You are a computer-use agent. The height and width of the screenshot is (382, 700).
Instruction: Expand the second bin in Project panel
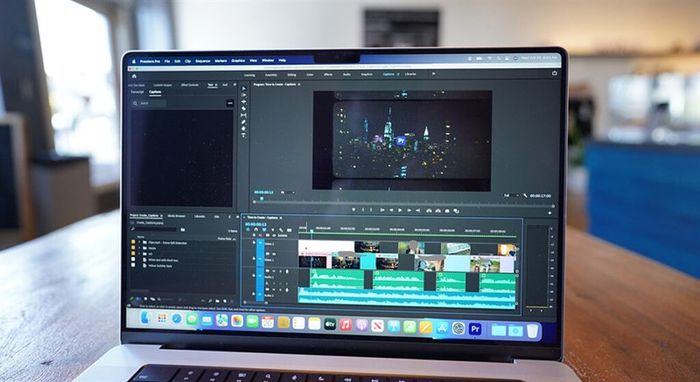point(139,248)
